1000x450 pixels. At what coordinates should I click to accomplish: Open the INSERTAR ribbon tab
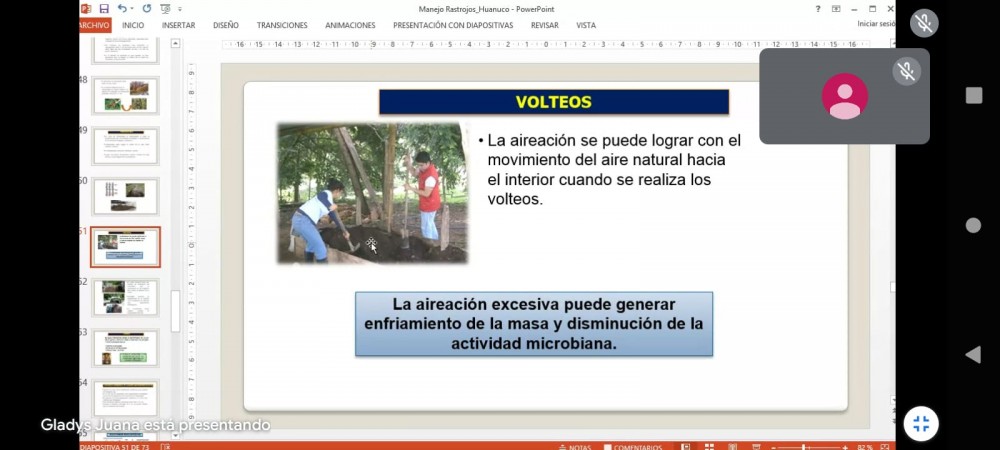point(178,25)
